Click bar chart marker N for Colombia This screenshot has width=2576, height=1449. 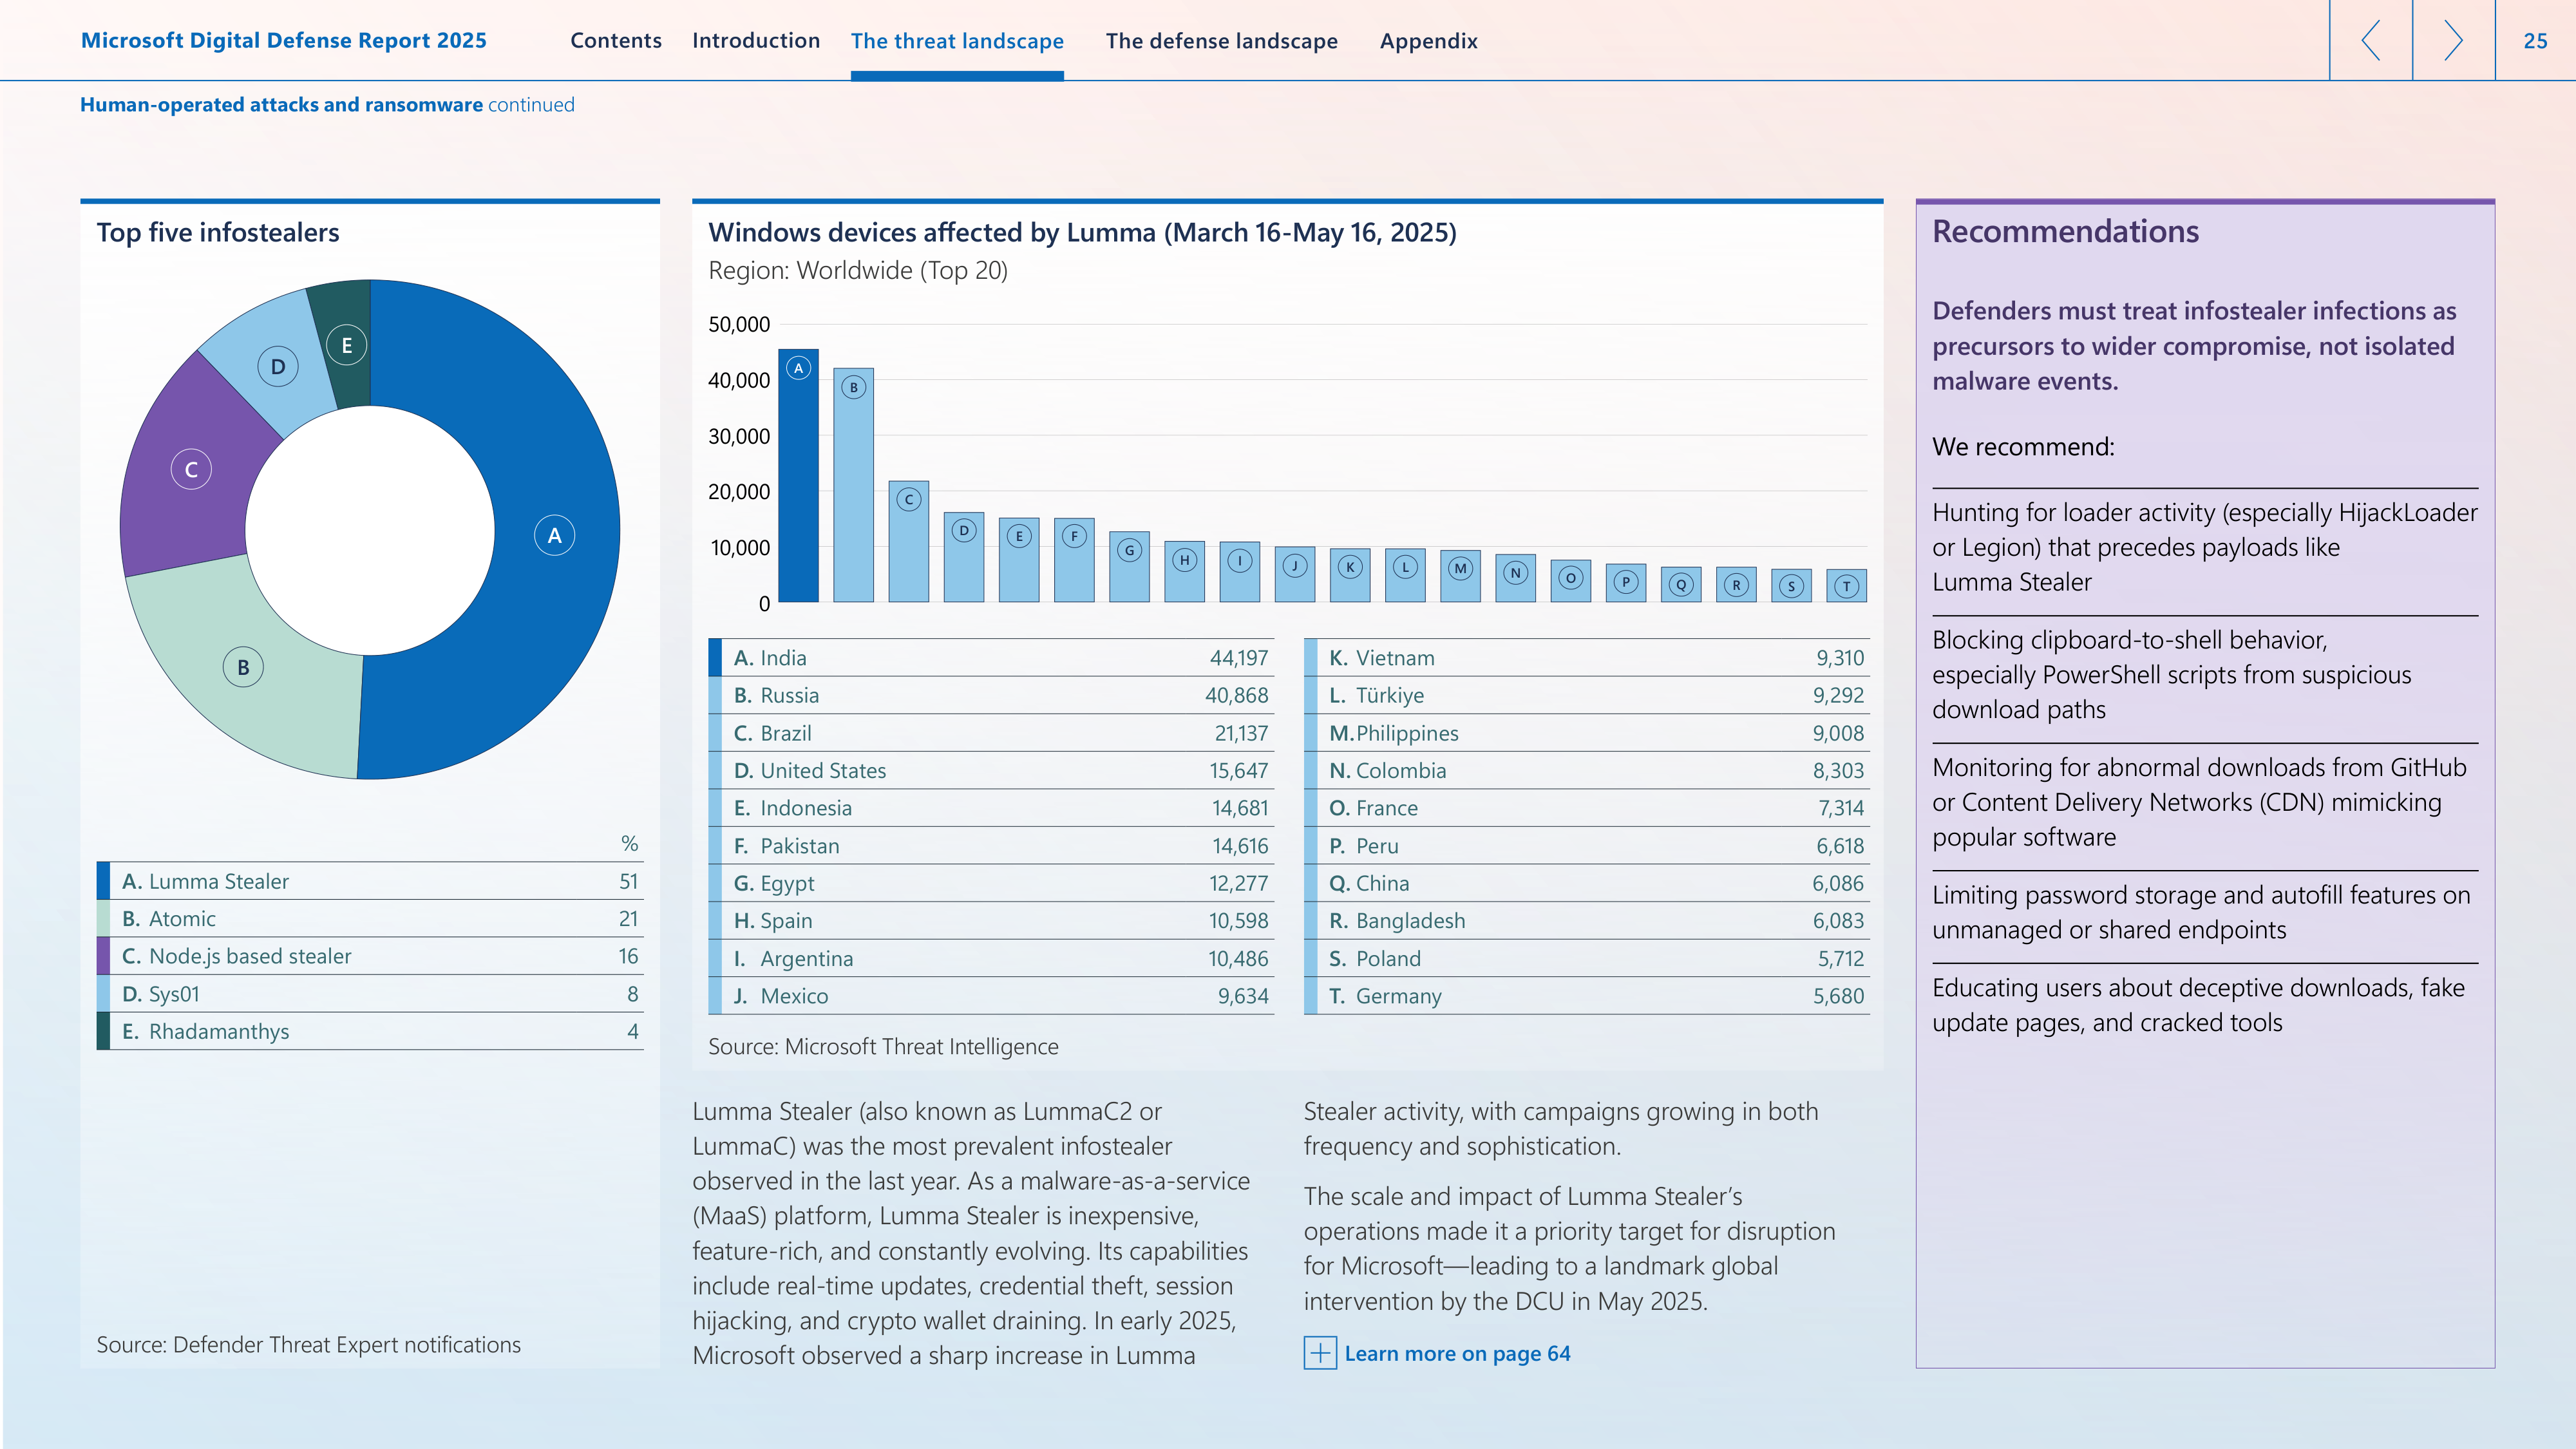[x=1516, y=573]
